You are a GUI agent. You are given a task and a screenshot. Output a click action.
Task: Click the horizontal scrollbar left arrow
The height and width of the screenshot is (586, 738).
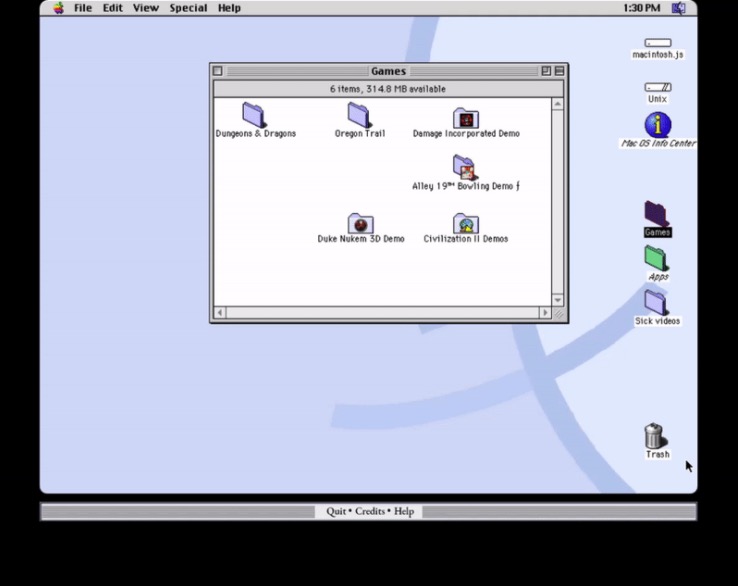(x=220, y=313)
